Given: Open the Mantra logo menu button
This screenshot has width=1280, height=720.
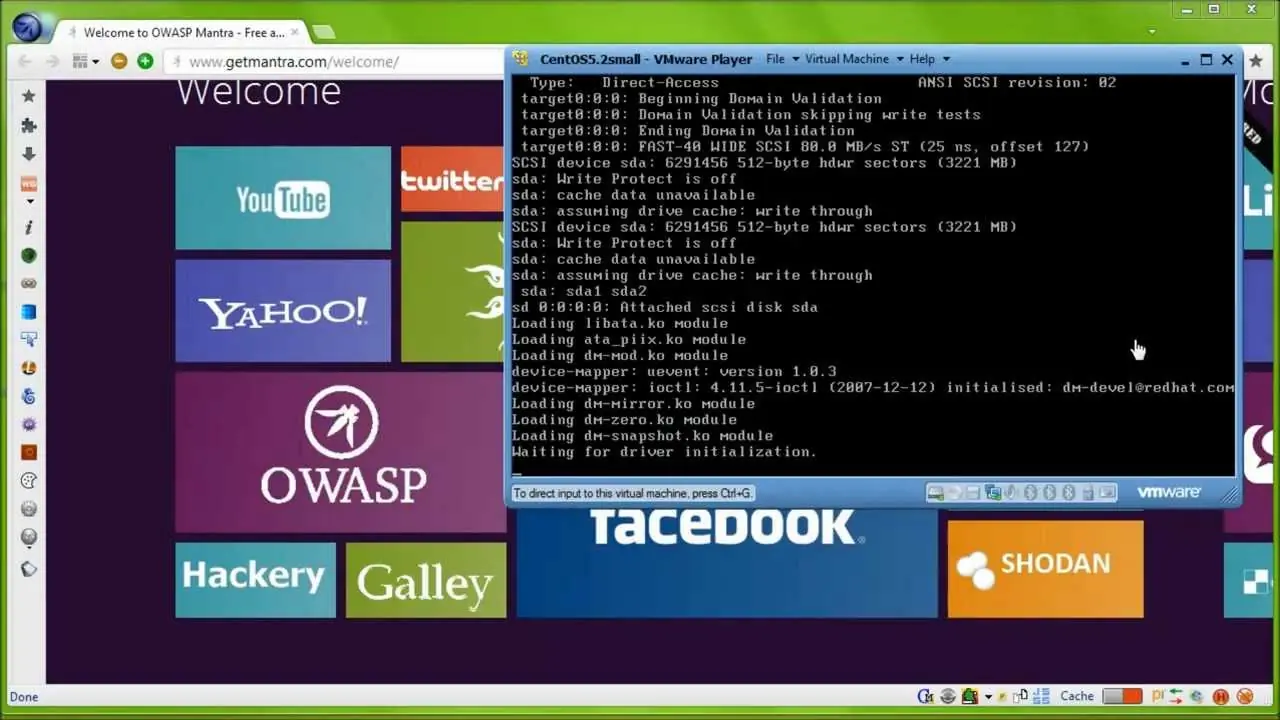Looking at the screenshot, I should (27, 27).
